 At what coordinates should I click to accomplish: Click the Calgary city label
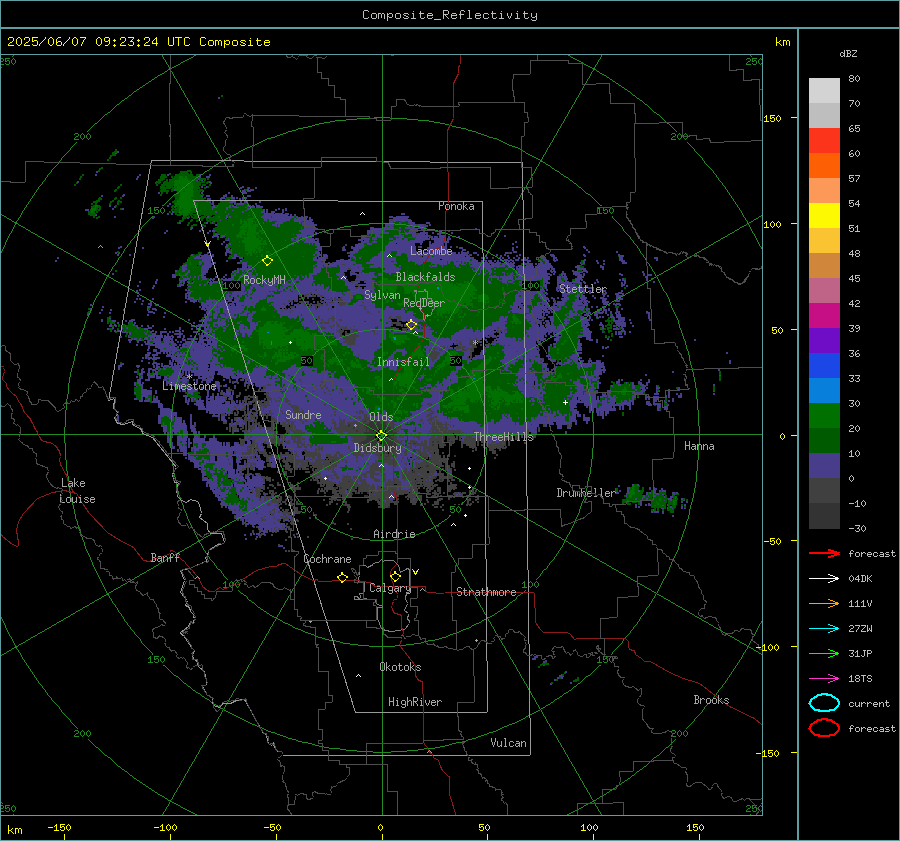pos(390,588)
